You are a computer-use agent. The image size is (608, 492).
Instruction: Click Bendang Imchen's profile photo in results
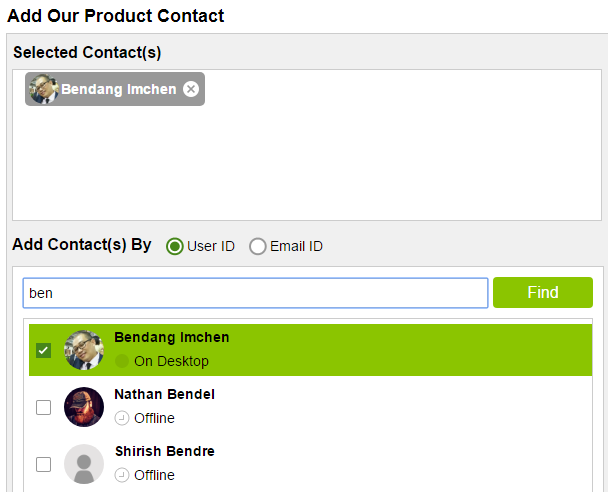click(x=84, y=350)
